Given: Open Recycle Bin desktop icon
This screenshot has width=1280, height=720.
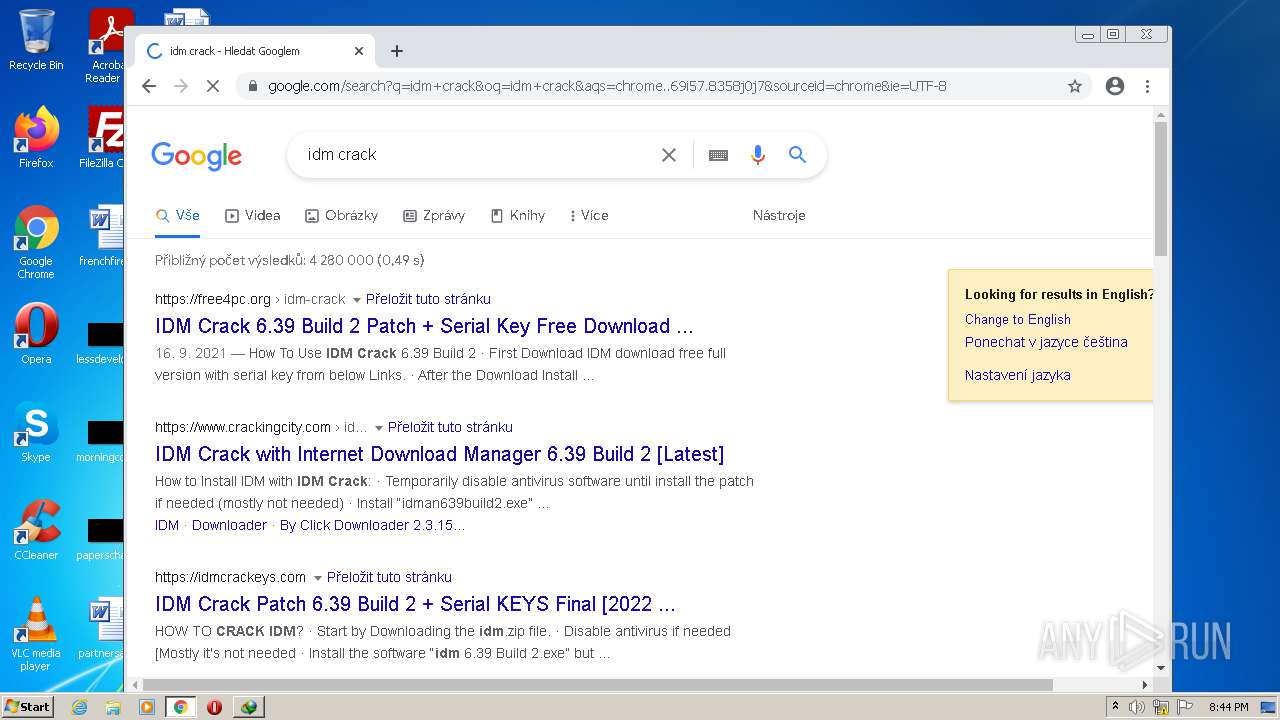Looking at the screenshot, I should coord(36,40).
